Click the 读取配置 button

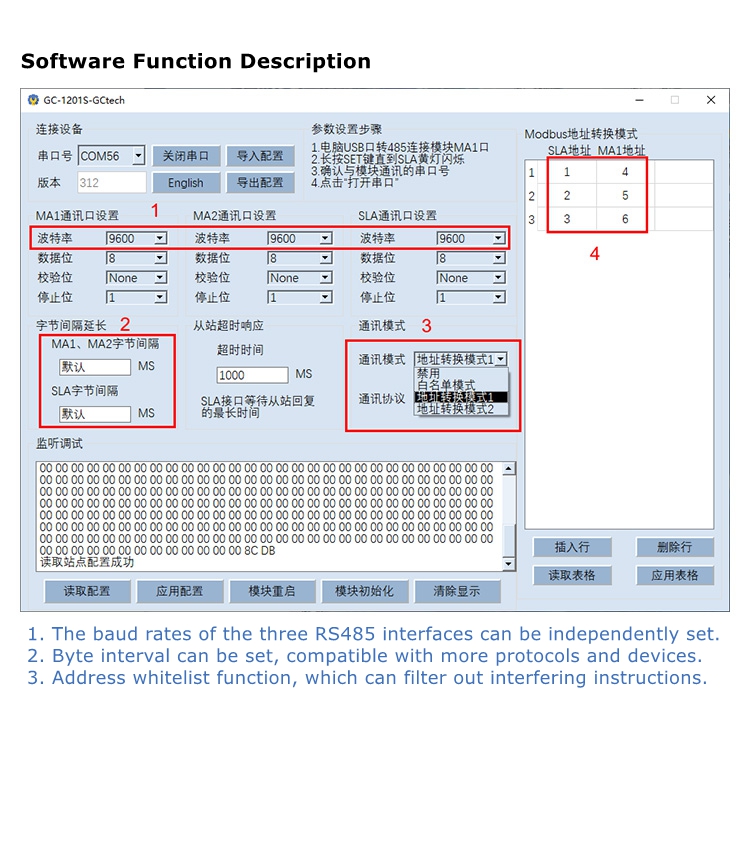click(87, 591)
